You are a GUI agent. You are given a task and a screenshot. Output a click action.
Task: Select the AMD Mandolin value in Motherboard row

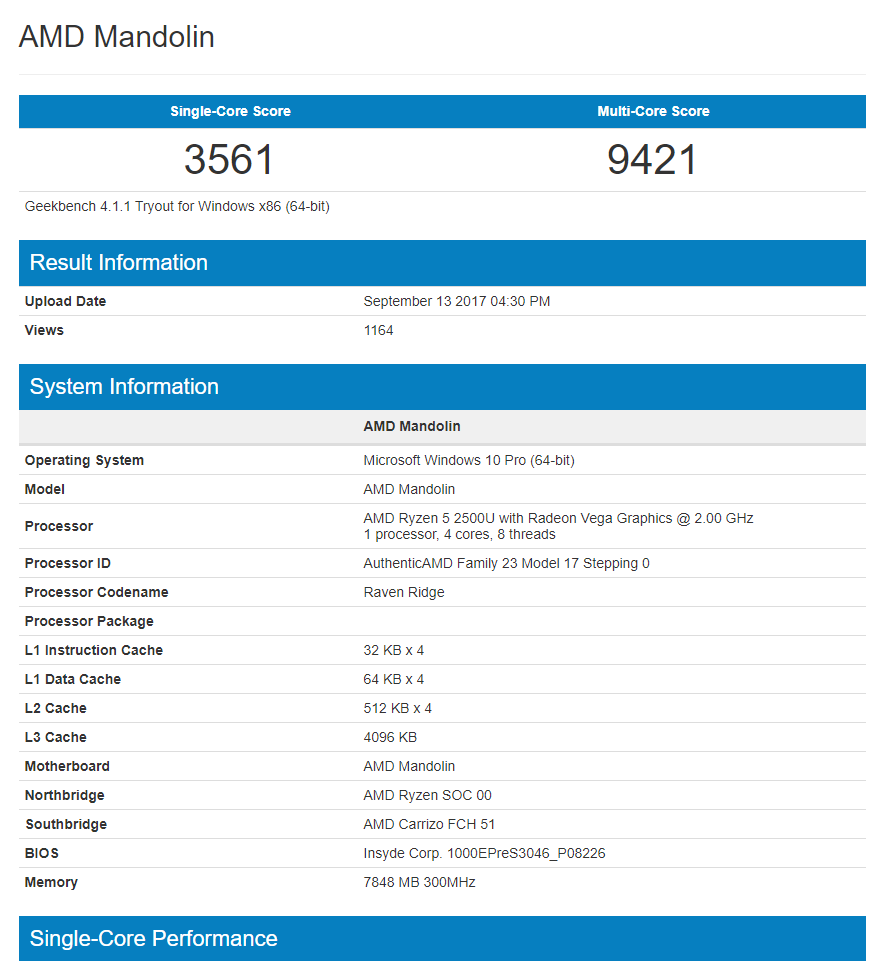[409, 766]
